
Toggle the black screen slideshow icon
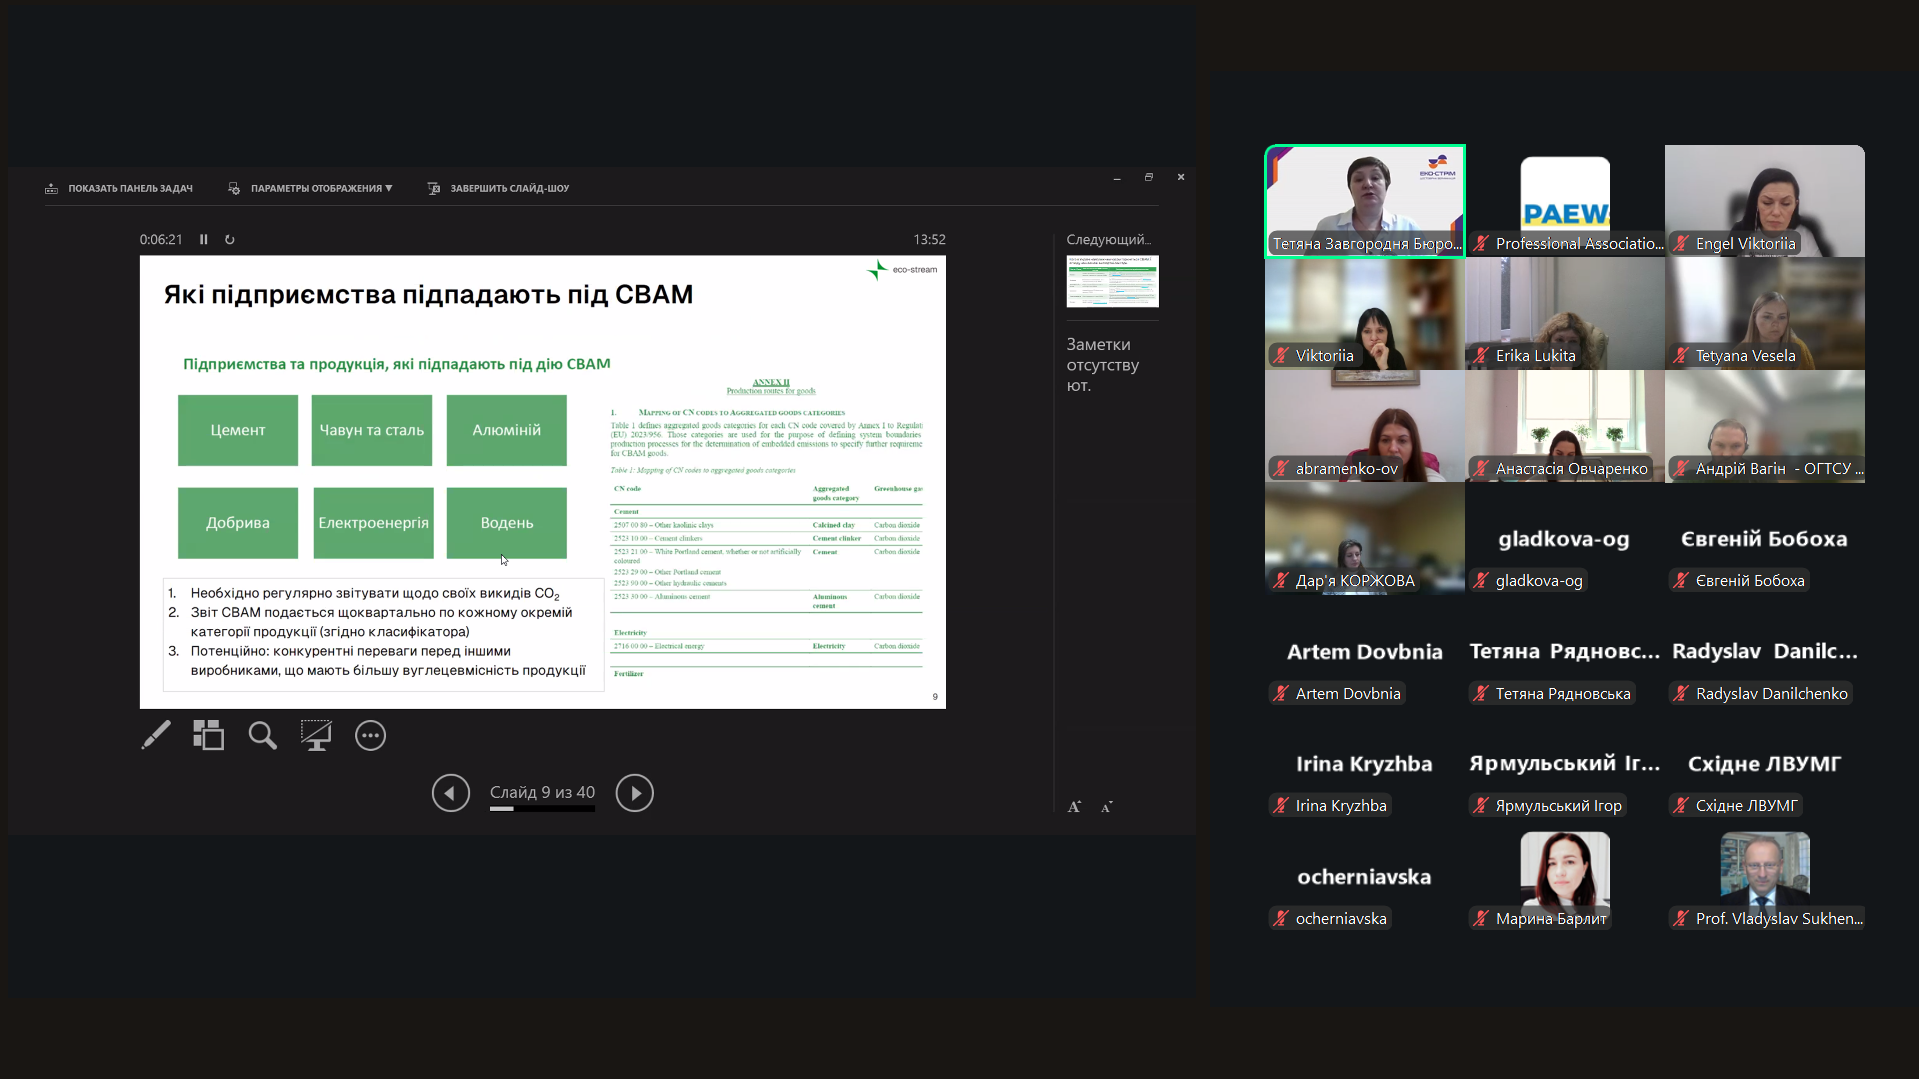coord(316,735)
